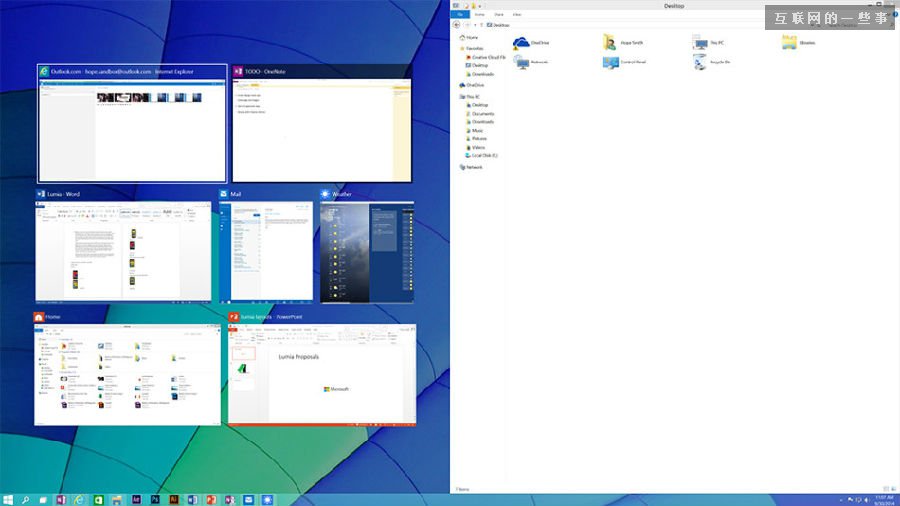The width and height of the screenshot is (900, 506).
Task: Open Quick Access Toolbar customize dropdown
Action: click(480, 6)
